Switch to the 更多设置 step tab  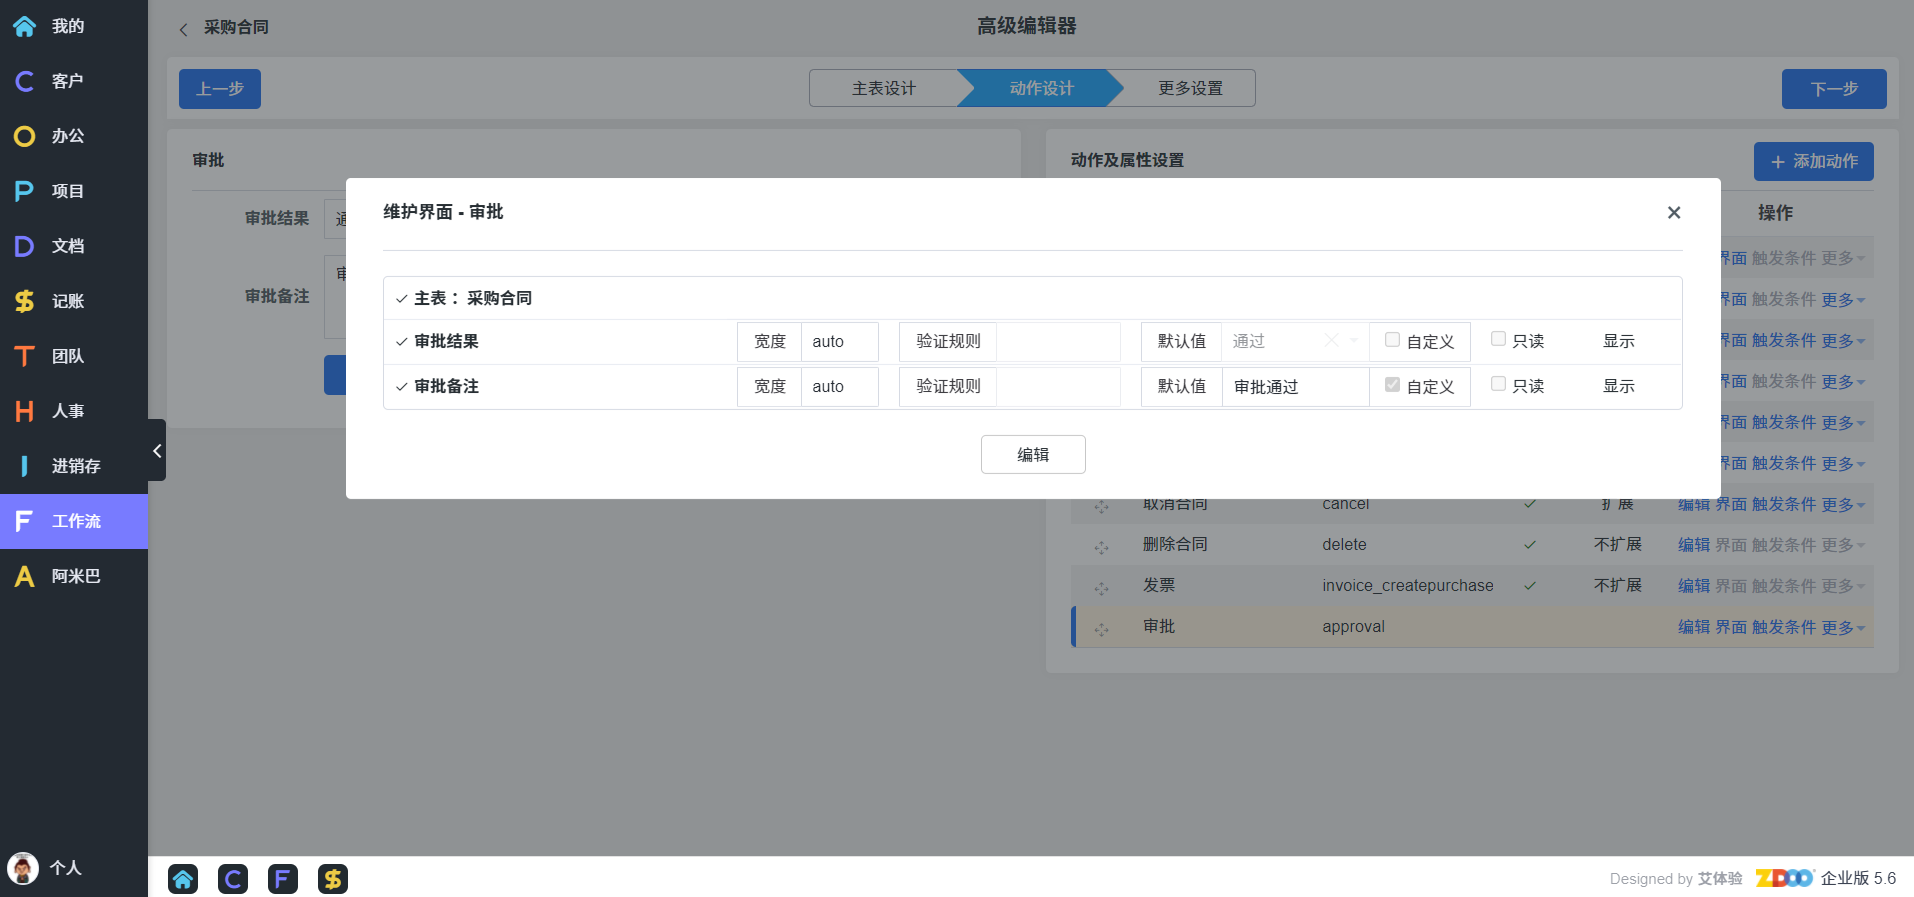[1189, 89]
